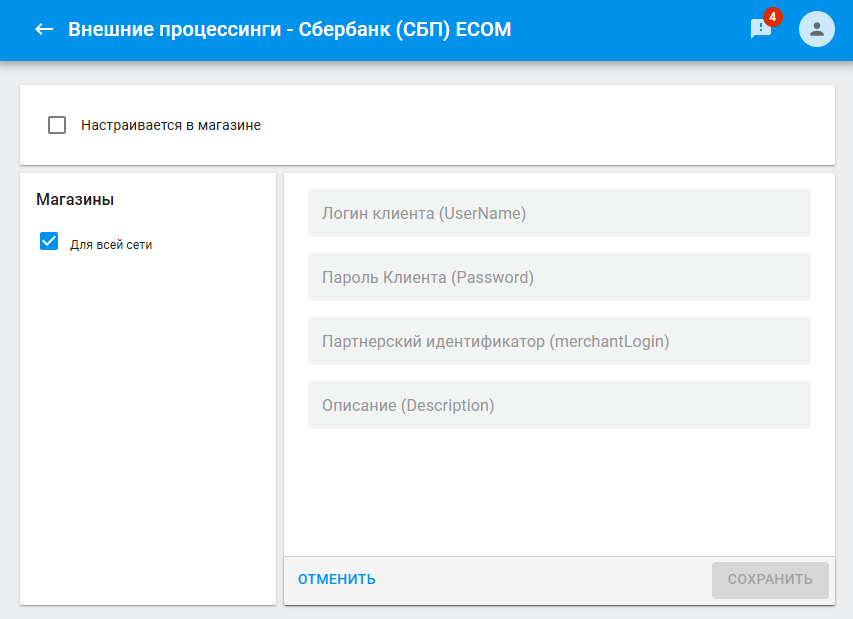Image resolution: width=853 pixels, height=619 pixels.
Task: Focus the 'Пароль Клиента (Password)' field
Action: [559, 277]
